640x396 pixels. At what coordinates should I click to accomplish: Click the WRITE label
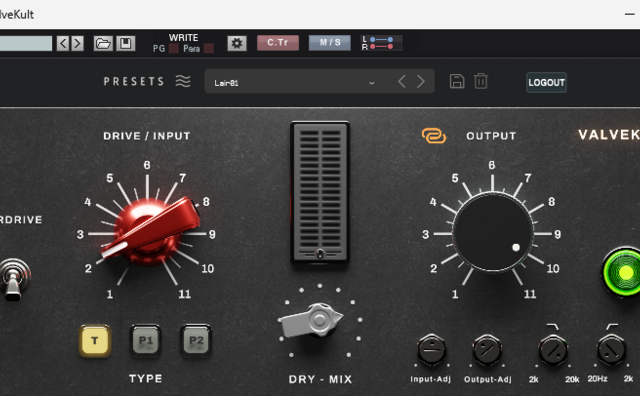click(x=184, y=38)
